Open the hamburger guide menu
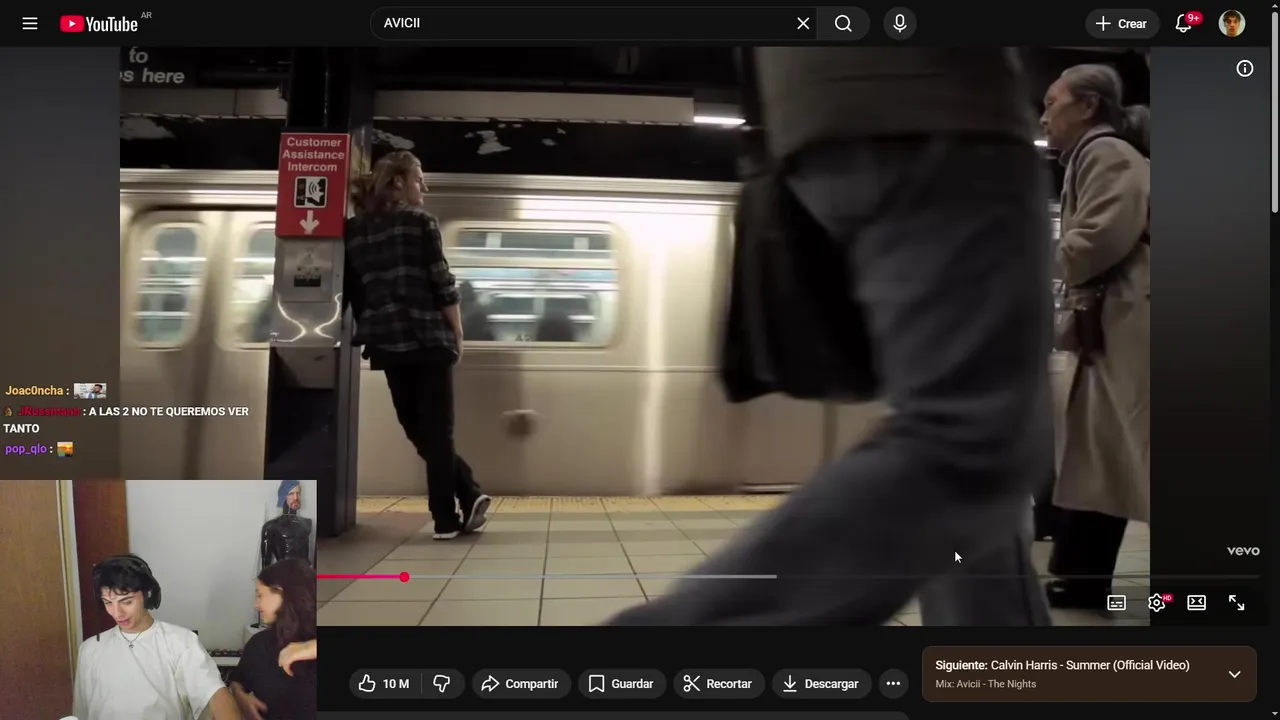 coord(30,23)
